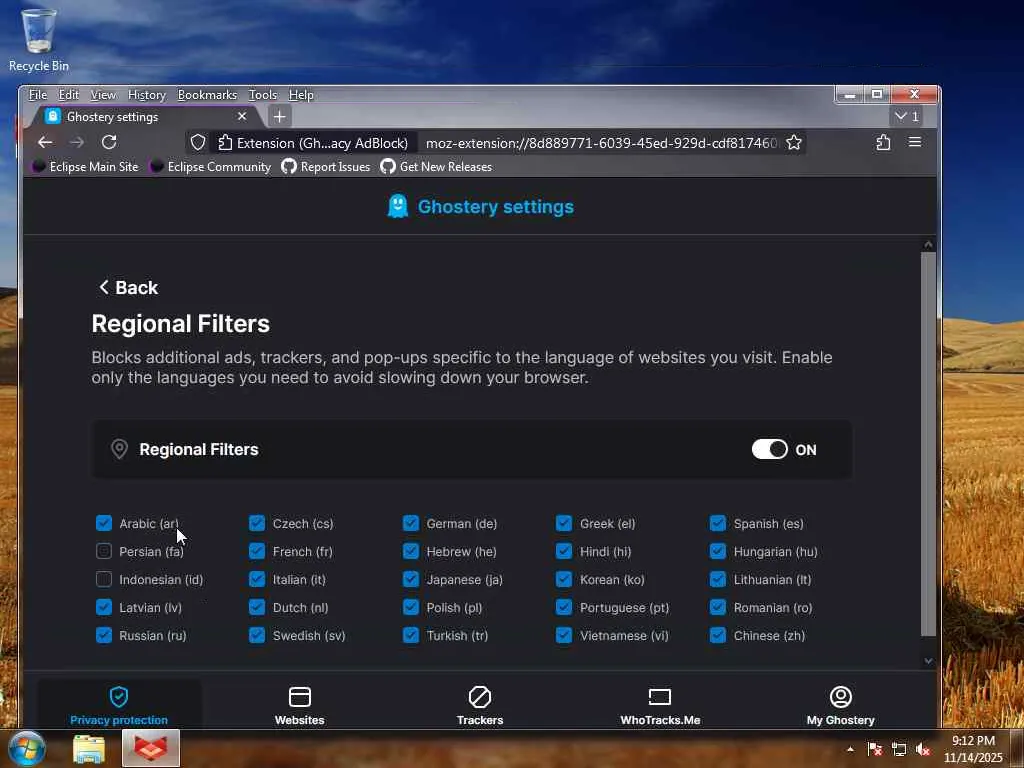
Task: Uncheck the Korean (ko) filter
Action: pyautogui.click(x=564, y=579)
